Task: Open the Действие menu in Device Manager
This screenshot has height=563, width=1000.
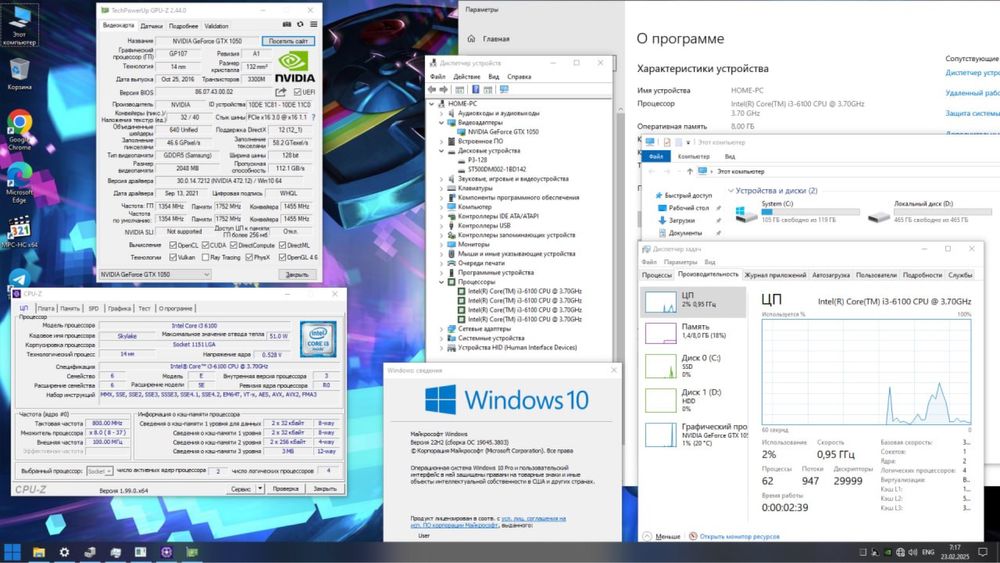Action: 467,77
